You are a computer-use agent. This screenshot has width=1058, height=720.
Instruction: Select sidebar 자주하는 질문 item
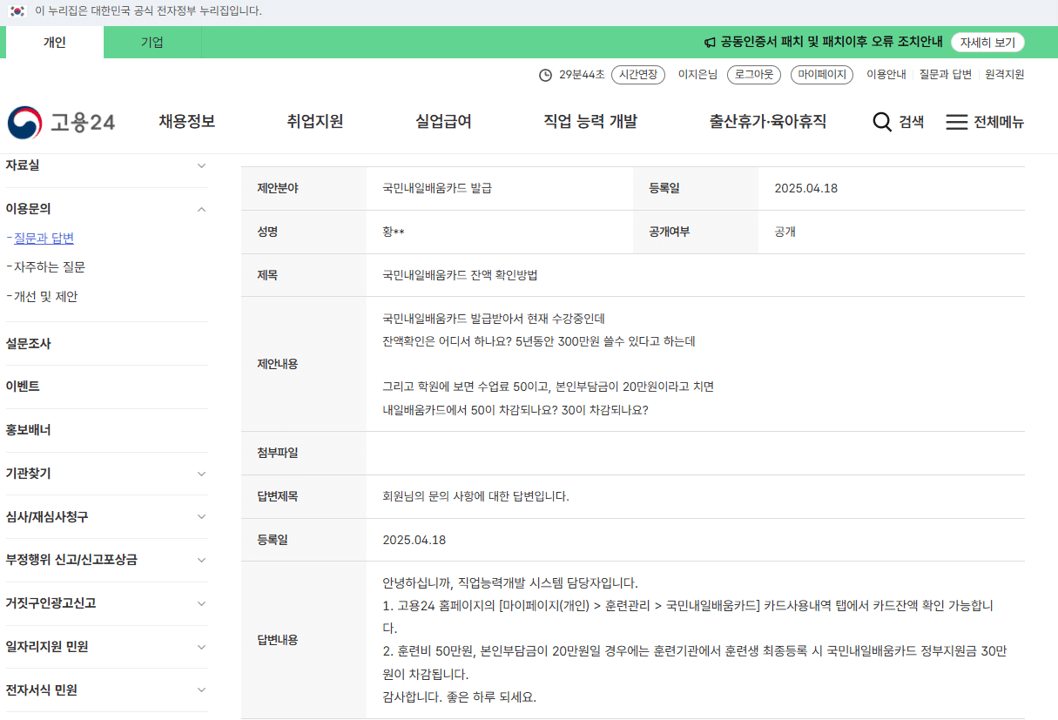pos(49,267)
